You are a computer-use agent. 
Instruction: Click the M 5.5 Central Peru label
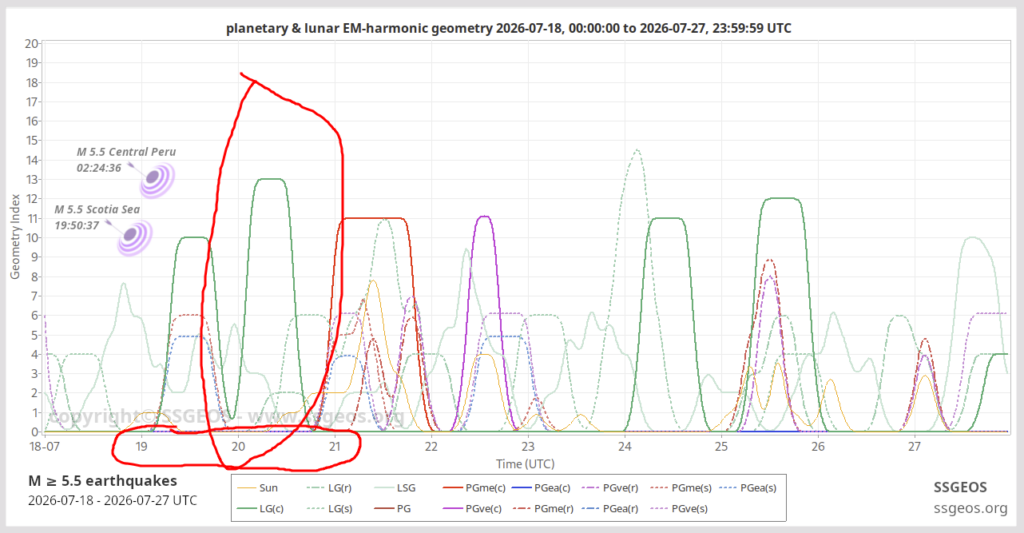pyautogui.click(x=126, y=152)
